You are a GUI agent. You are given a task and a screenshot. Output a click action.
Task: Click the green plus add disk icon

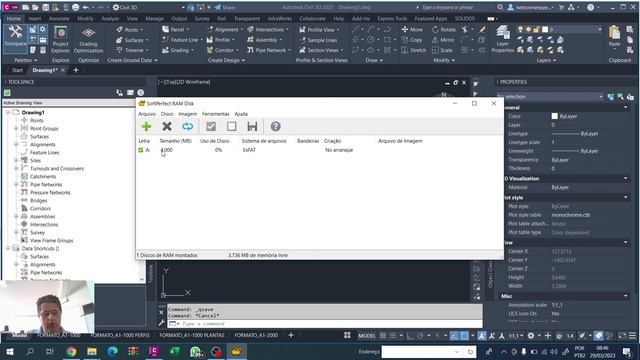coord(146,127)
